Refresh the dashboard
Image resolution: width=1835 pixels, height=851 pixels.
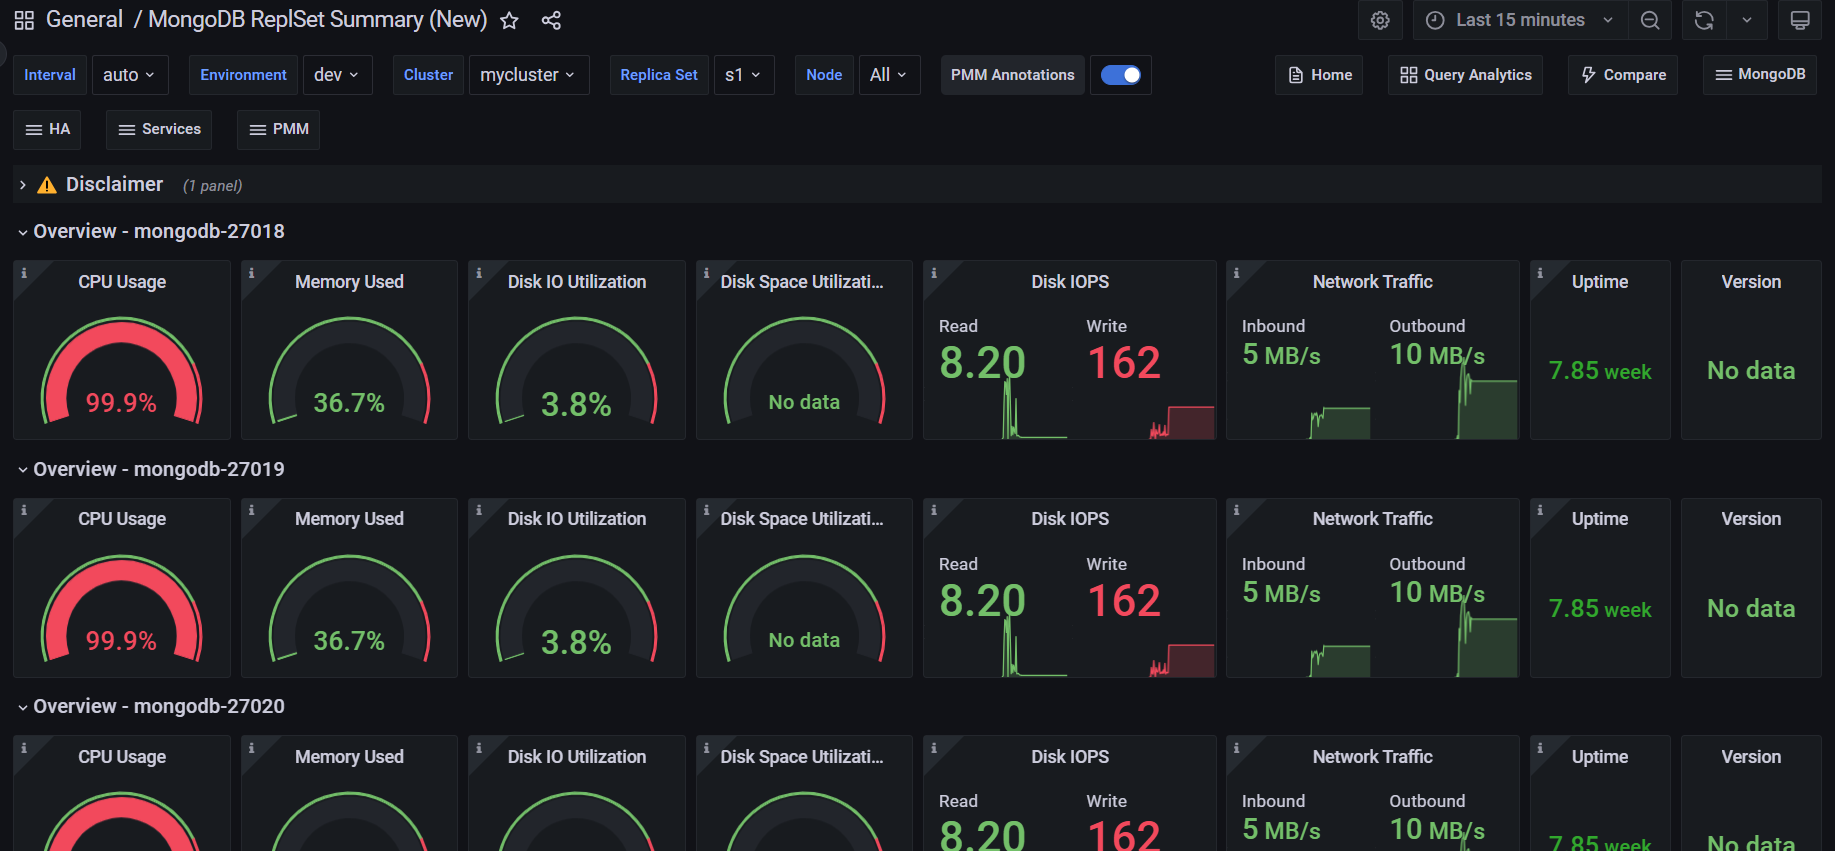tap(1704, 21)
